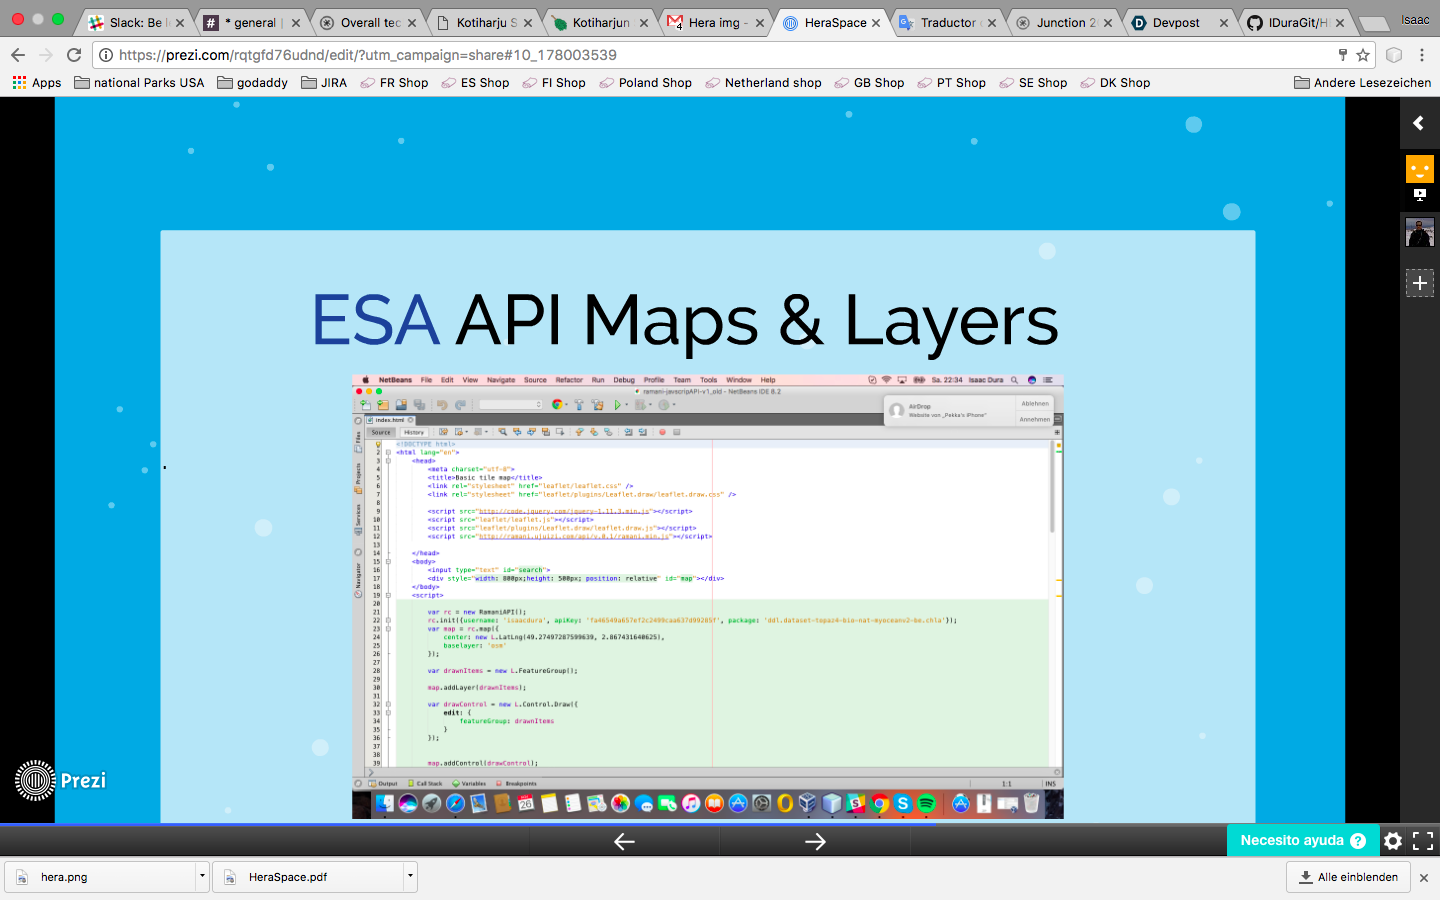Go back in browser history
Screen dimensions: 1440x900
pyautogui.click(x=17, y=55)
